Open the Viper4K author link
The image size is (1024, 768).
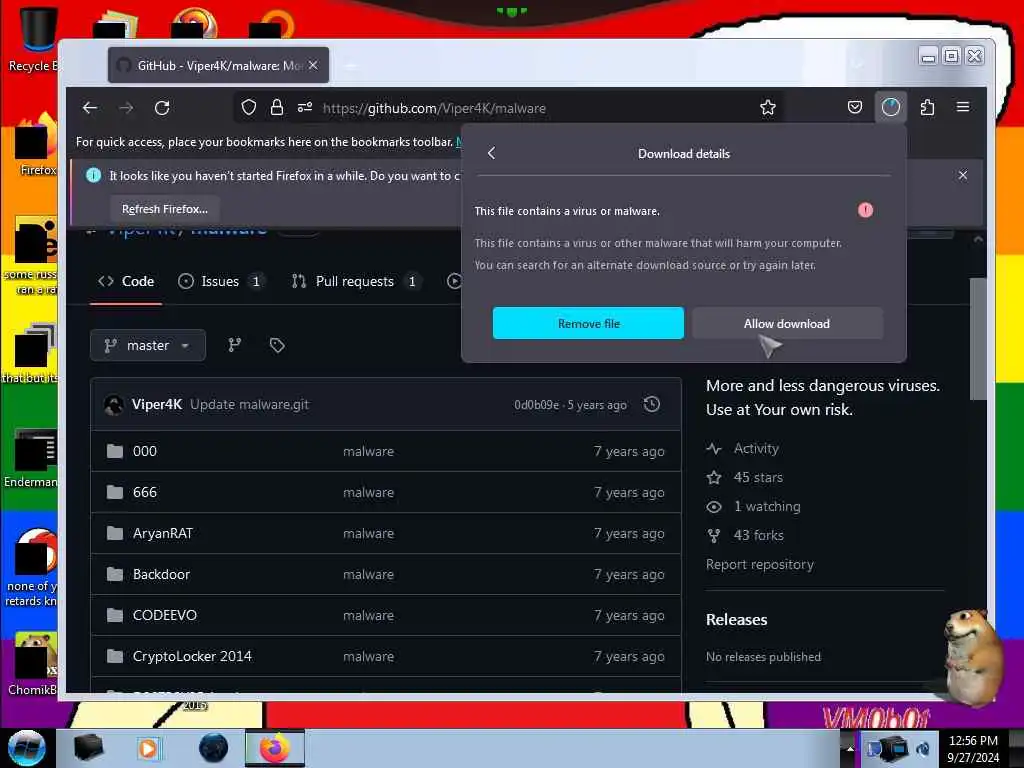[x=157, y=404]
